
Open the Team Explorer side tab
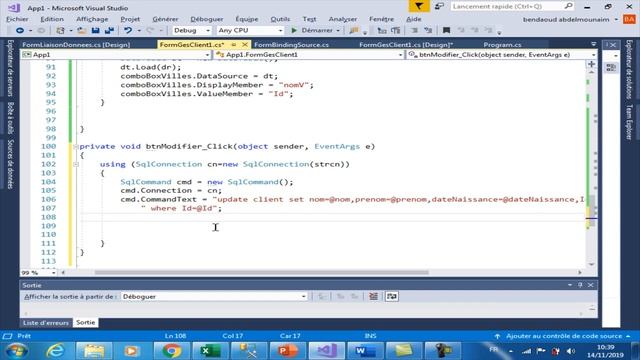(629, 122)
